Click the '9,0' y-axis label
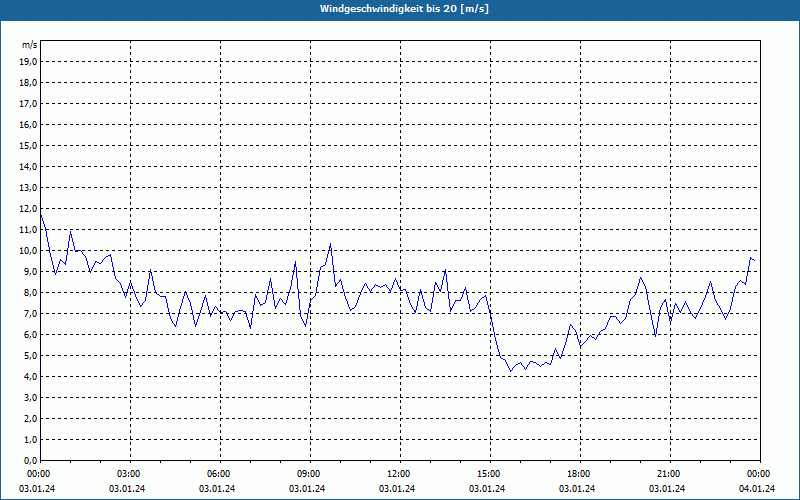This screenshot has width=800, height=500. [x=30, y=271]
